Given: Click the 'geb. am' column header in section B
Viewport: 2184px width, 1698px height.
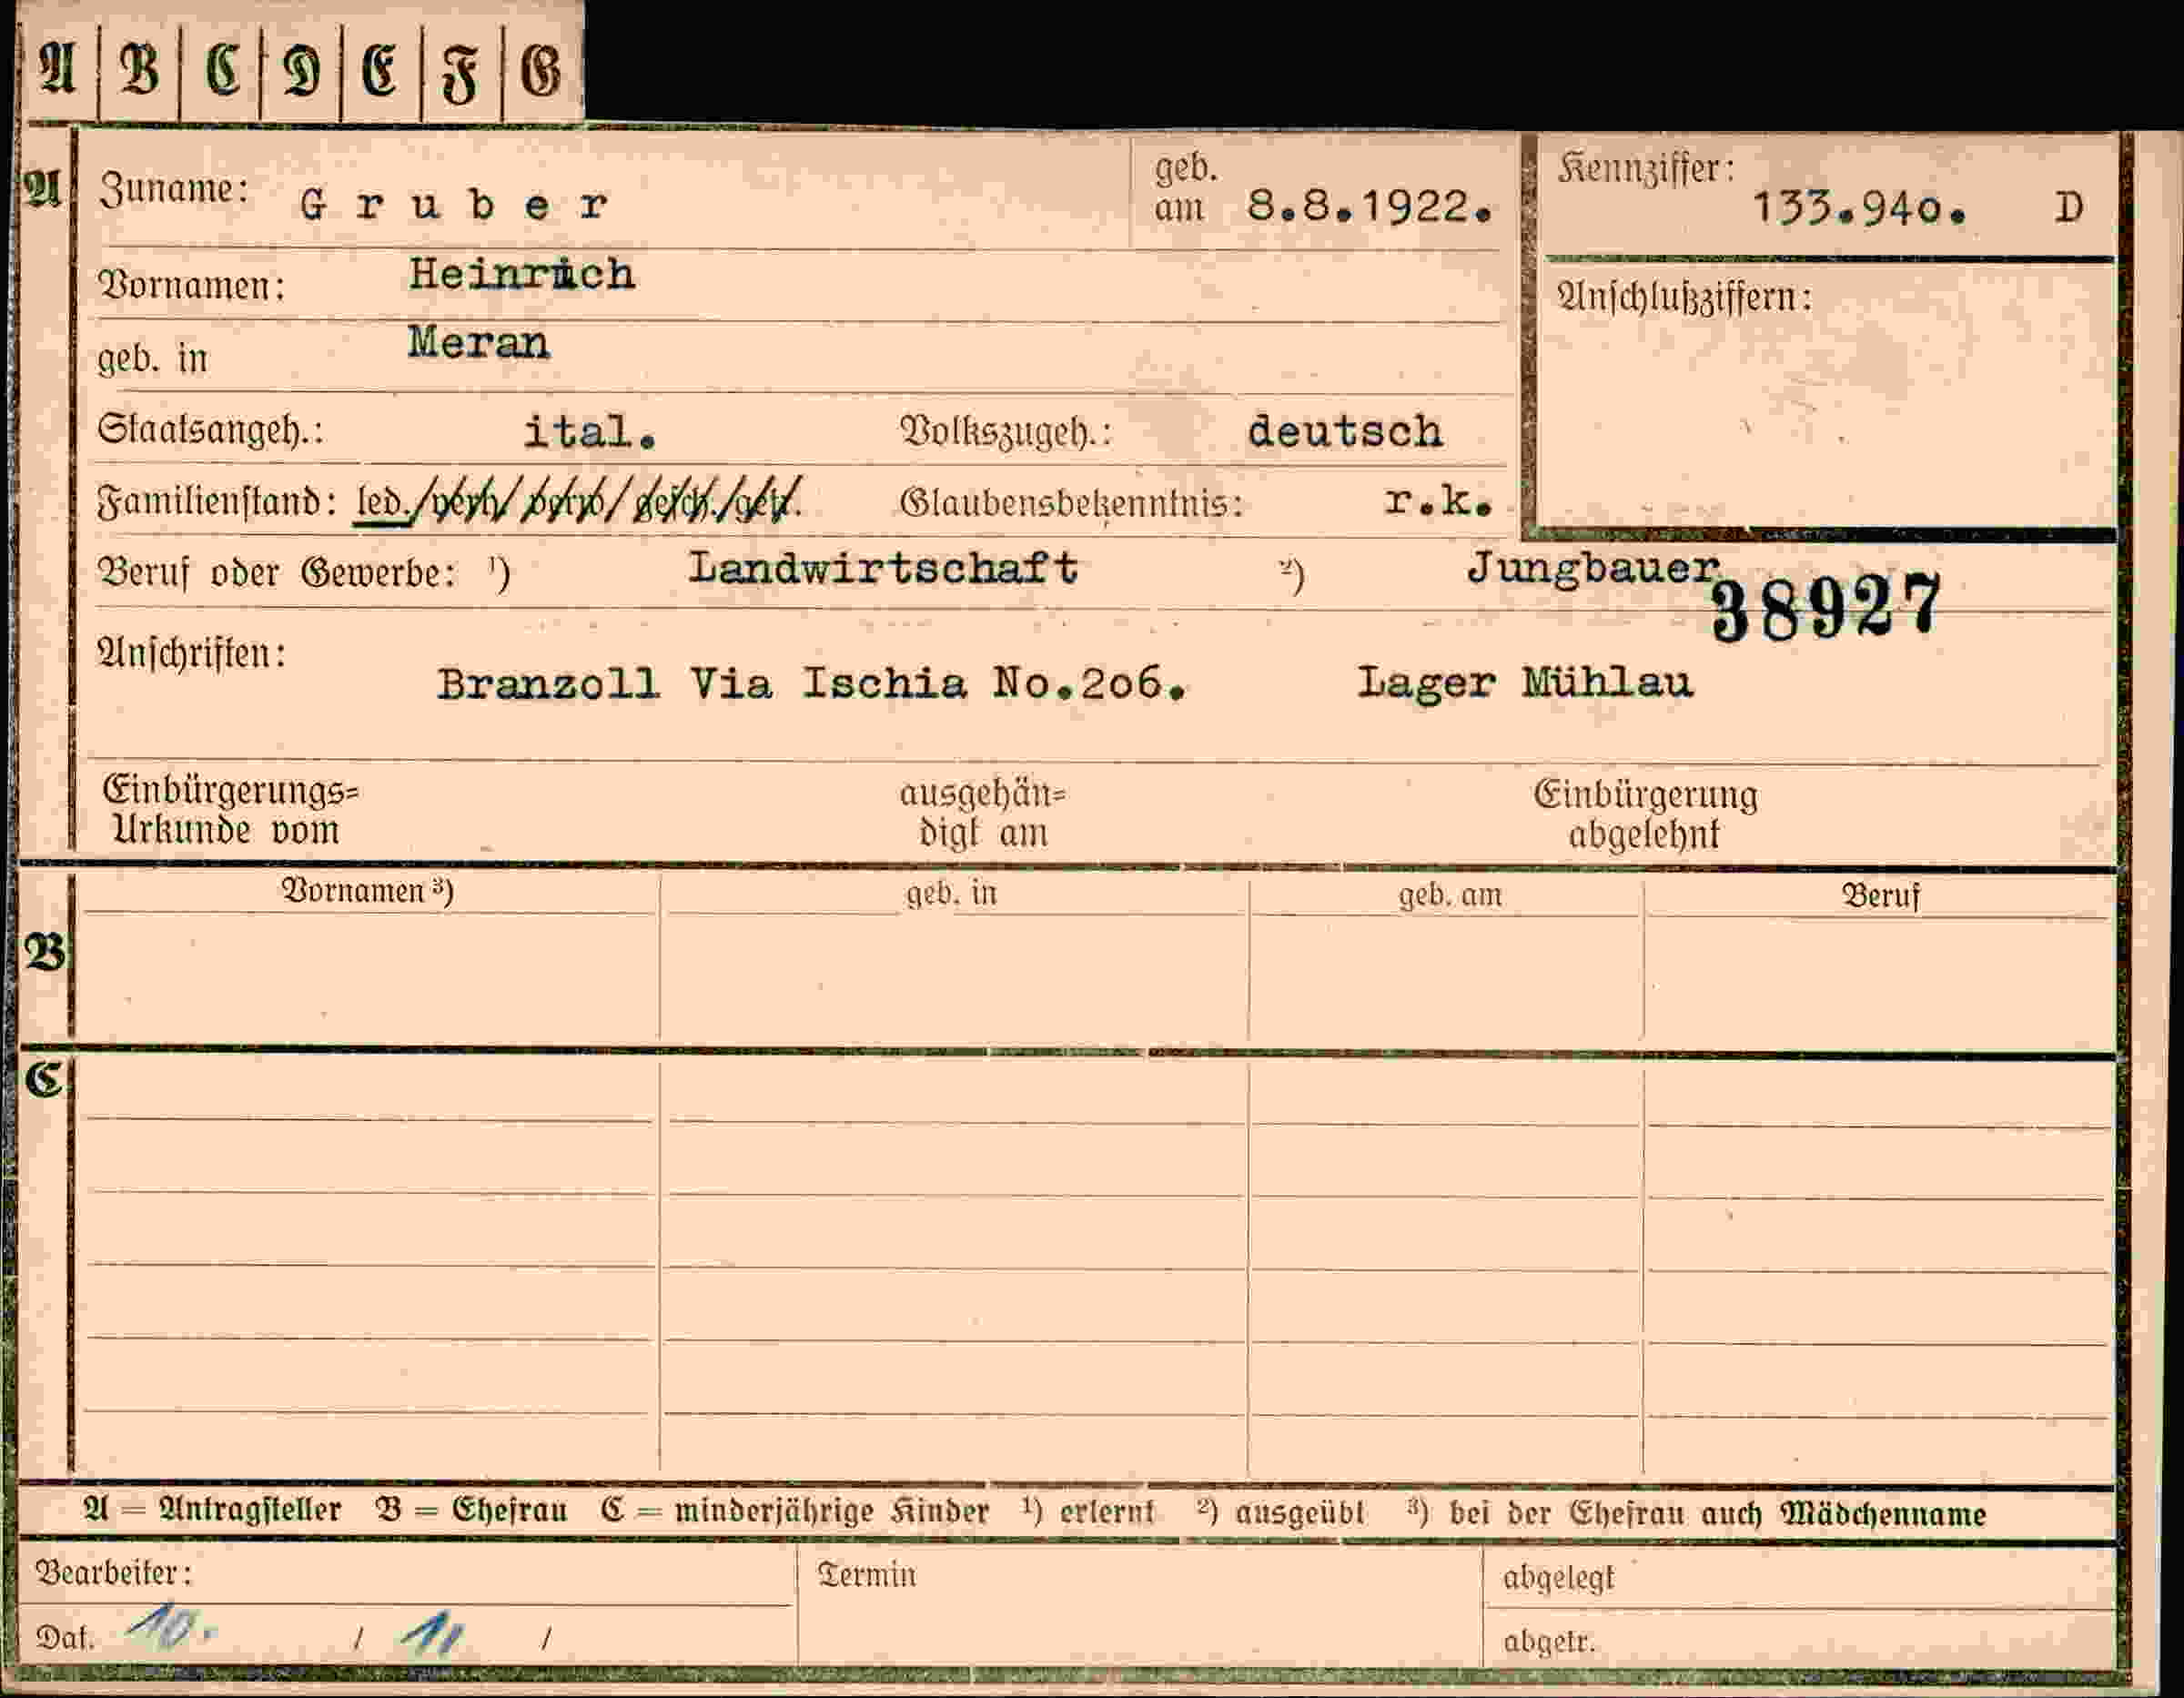Looking at the screenshot, I should tap(1450, 895).
